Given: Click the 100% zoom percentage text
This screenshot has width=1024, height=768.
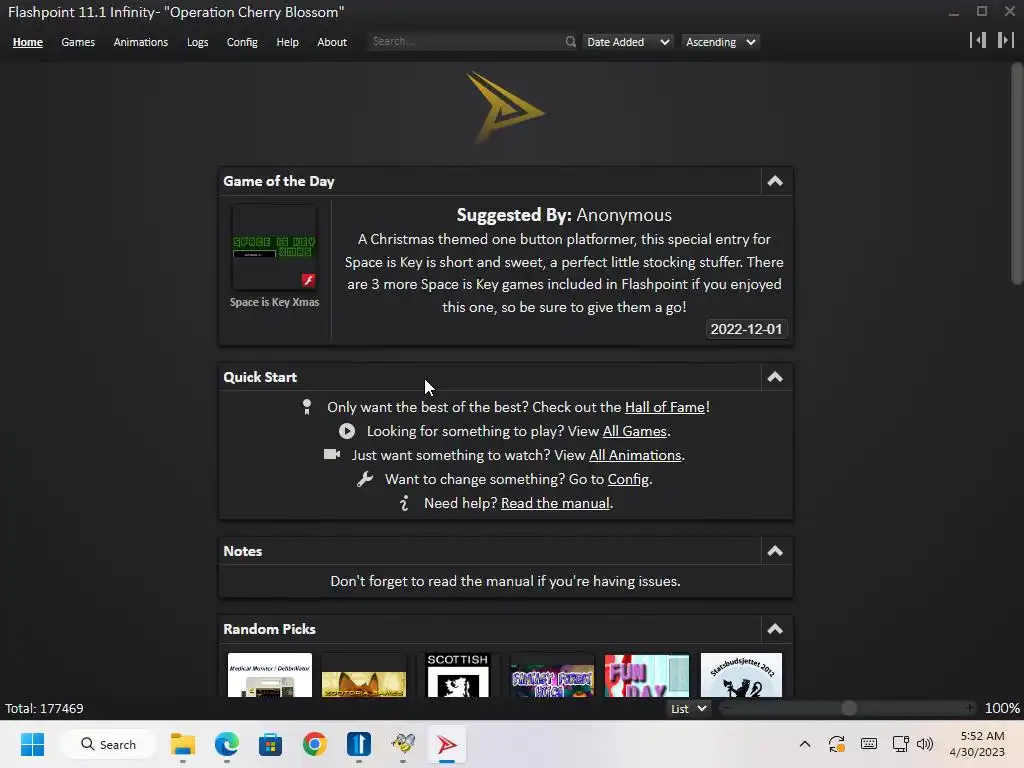Looking at the screenshot, I should (1002, 709).
